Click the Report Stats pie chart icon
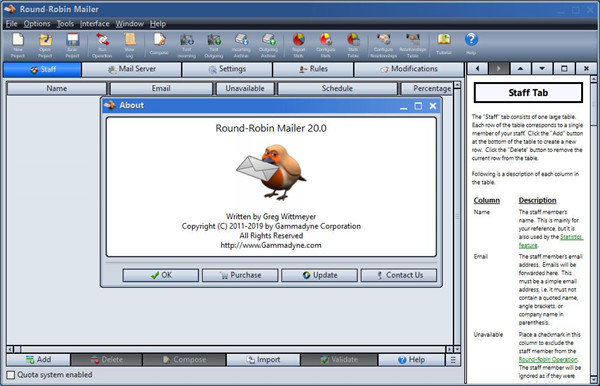Viewport: 600px width, 386px height. 298,45
